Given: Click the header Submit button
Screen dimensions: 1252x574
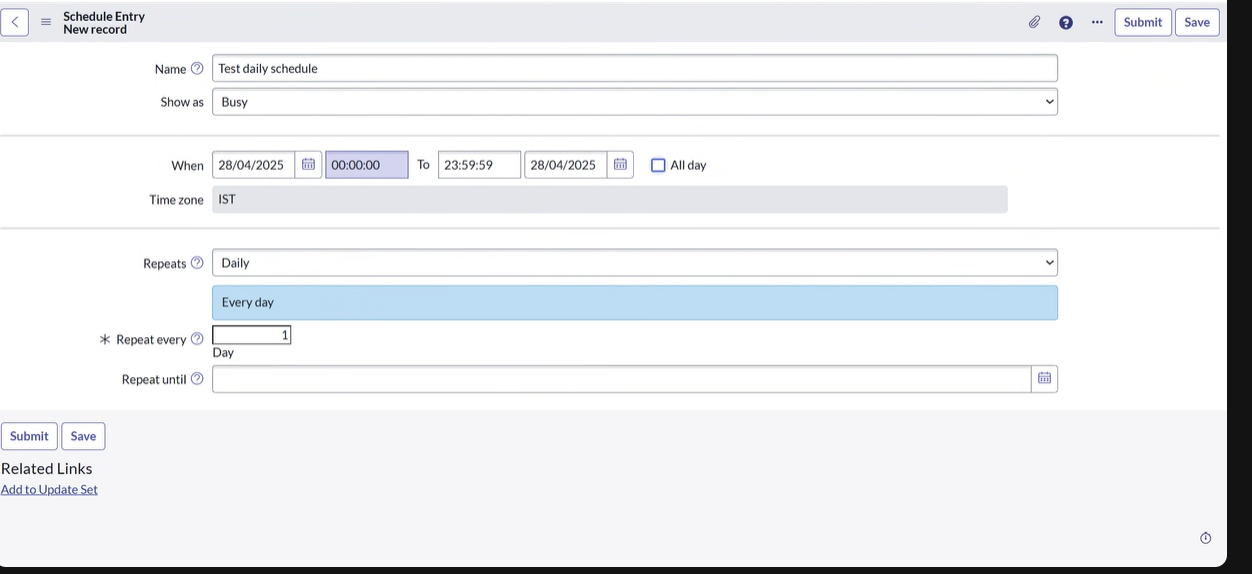Looking at the screenshot, I should coord(1143,22).
